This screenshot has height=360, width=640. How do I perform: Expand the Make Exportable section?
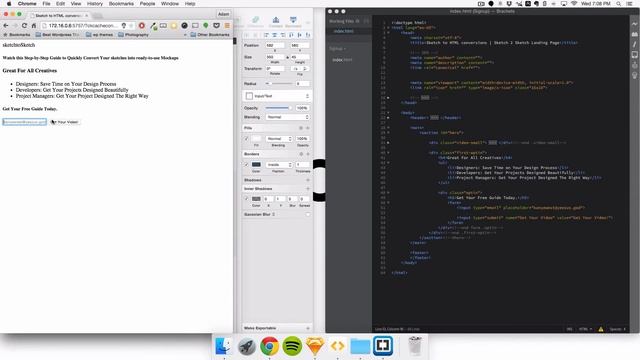click(277, 328)
